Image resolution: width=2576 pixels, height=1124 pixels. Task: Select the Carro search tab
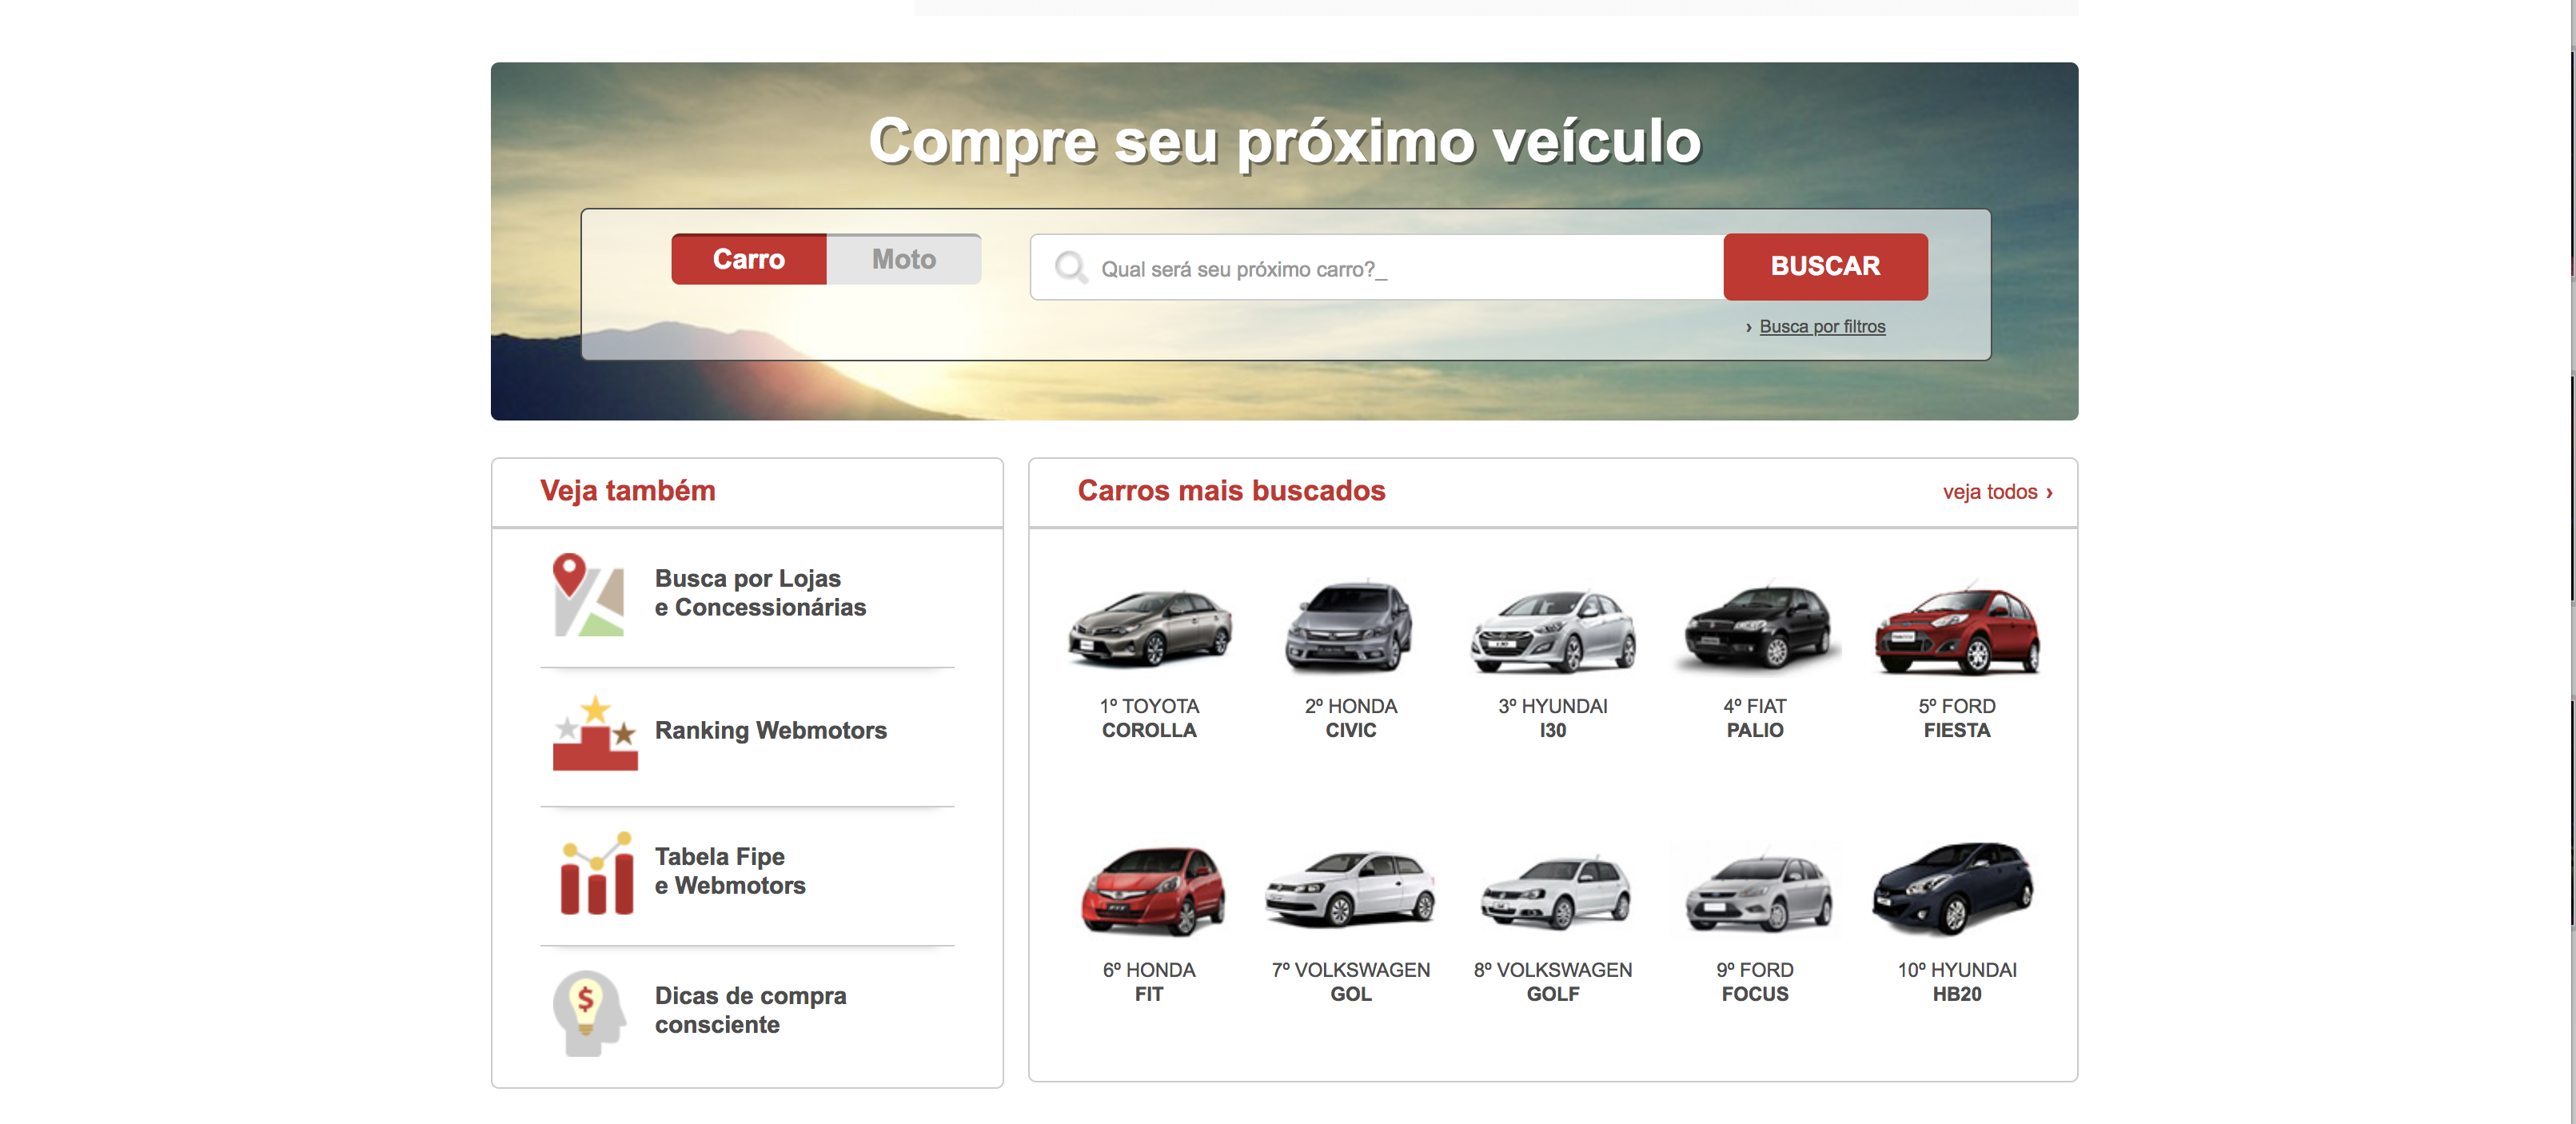point(748,259)
